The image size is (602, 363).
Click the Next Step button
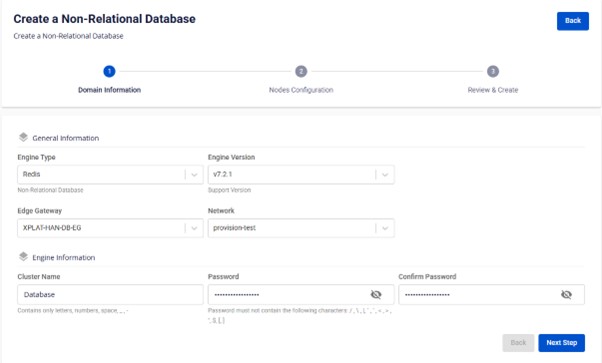562,343
